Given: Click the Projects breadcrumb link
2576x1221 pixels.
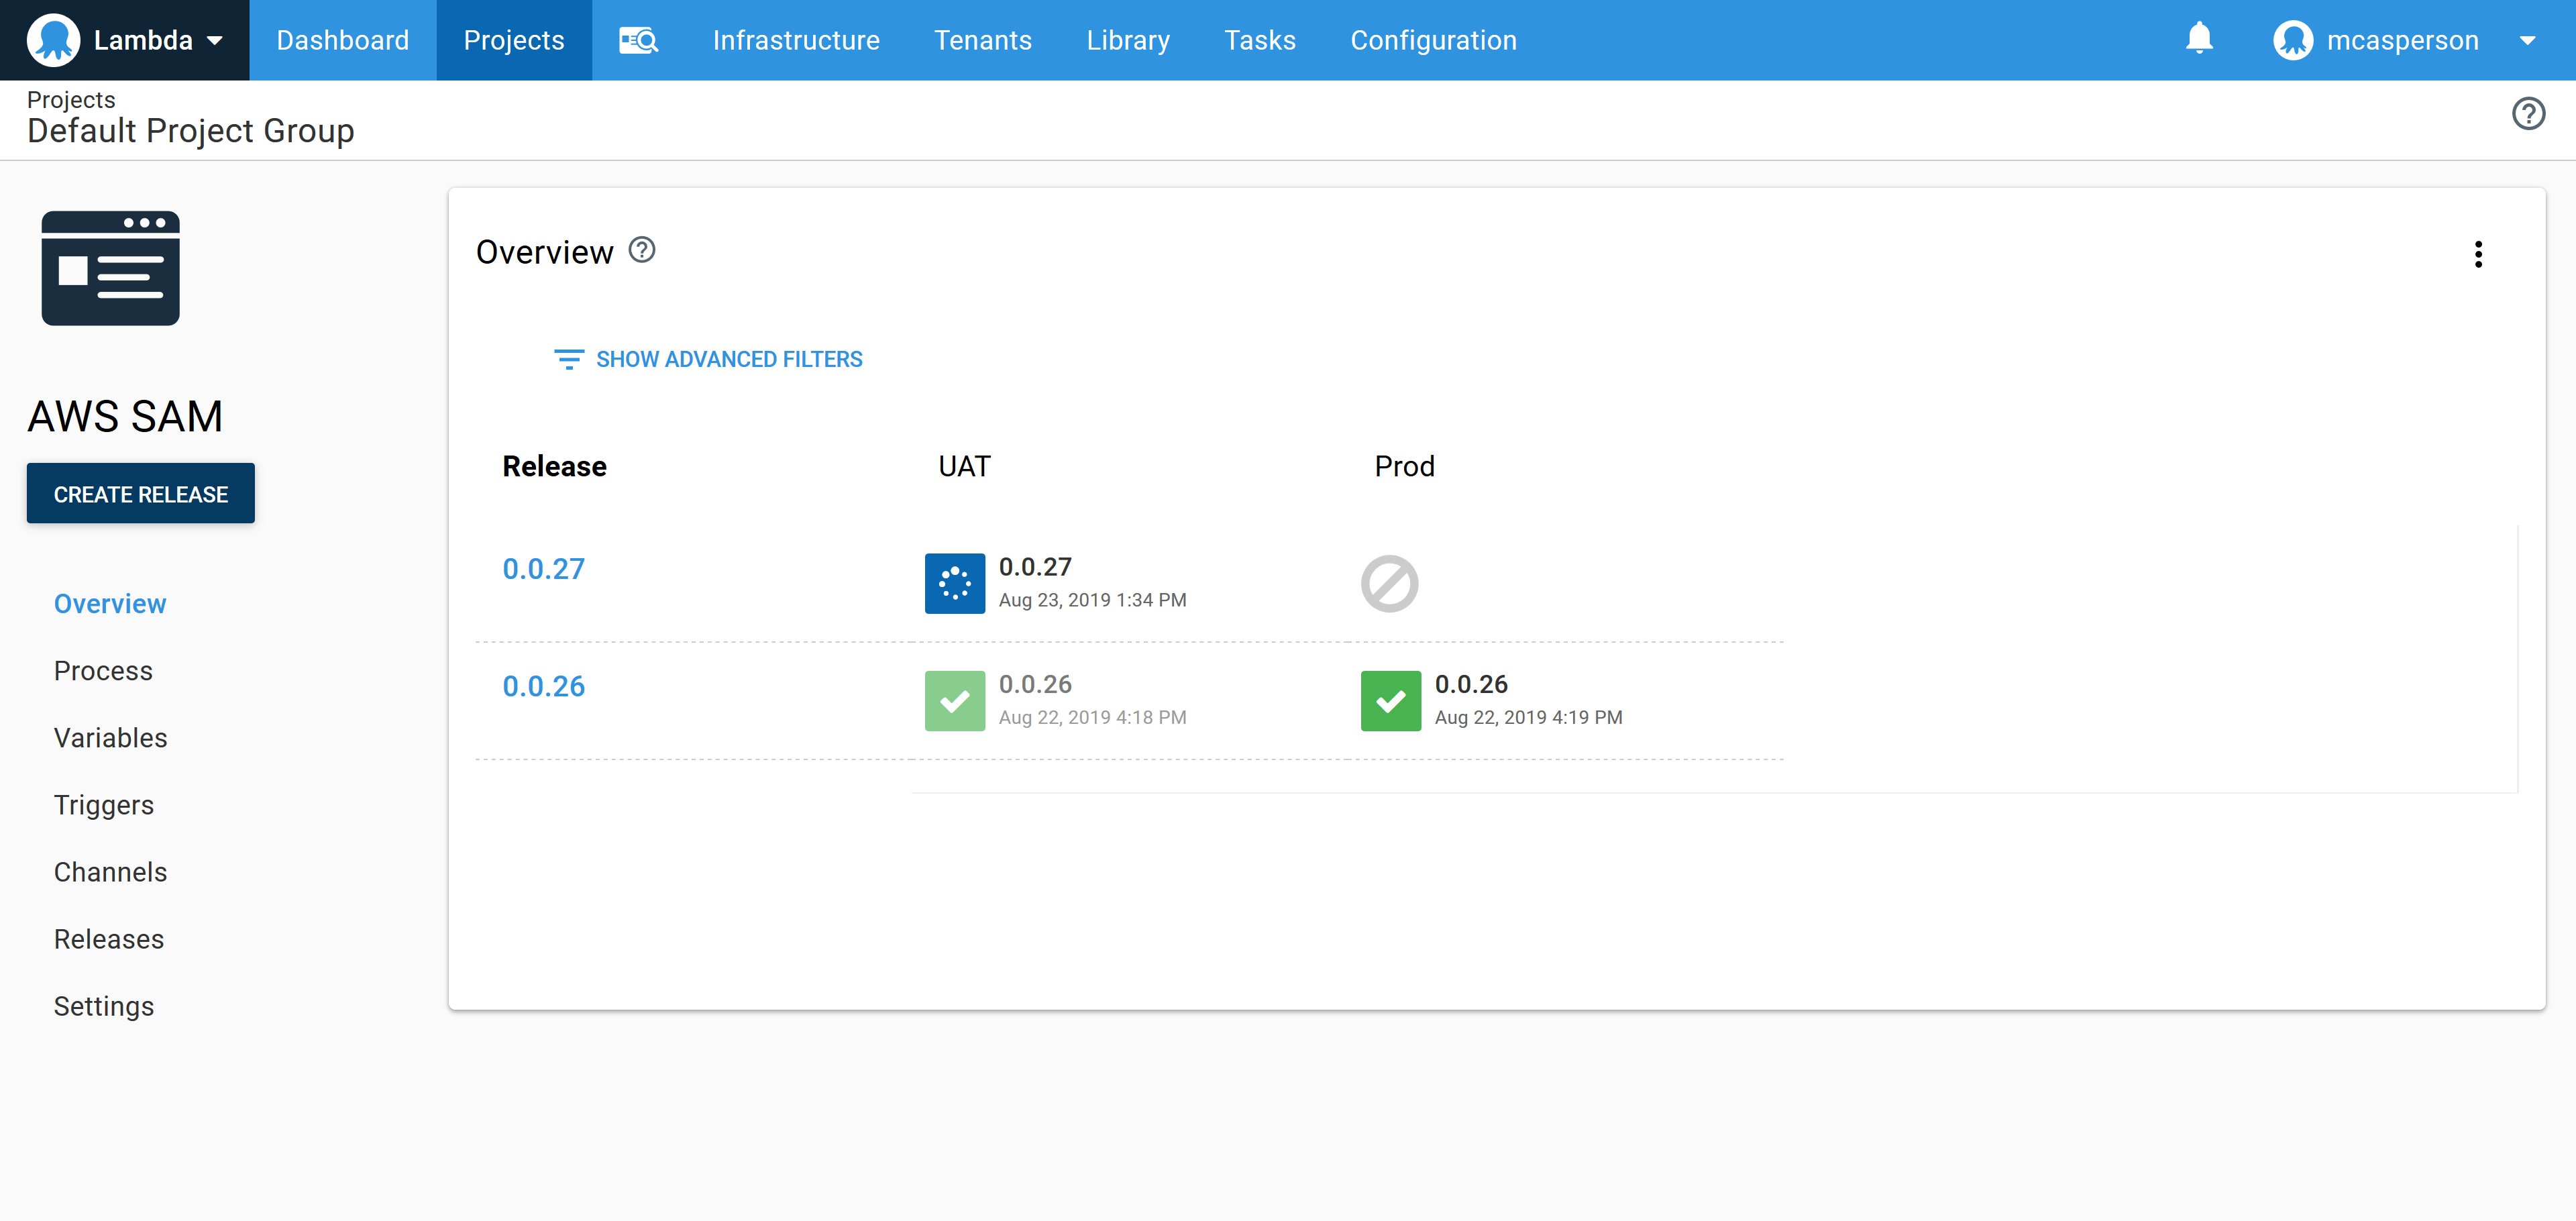Looking at the screenshot, I should (71, 99).
